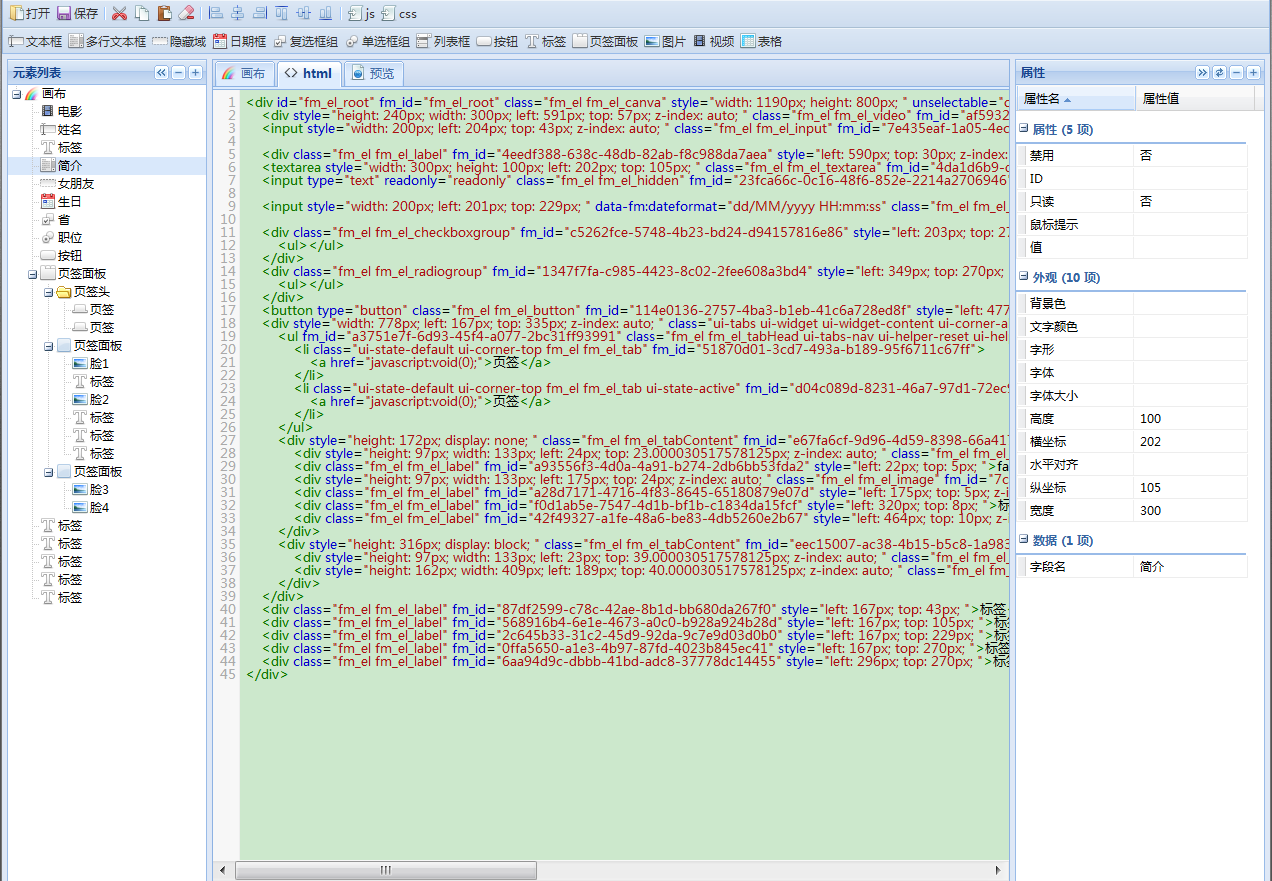Add a 复选框组 checkbox group element
The width and height of the screenshot is (1272, 881).
click(x=306, y=41)
